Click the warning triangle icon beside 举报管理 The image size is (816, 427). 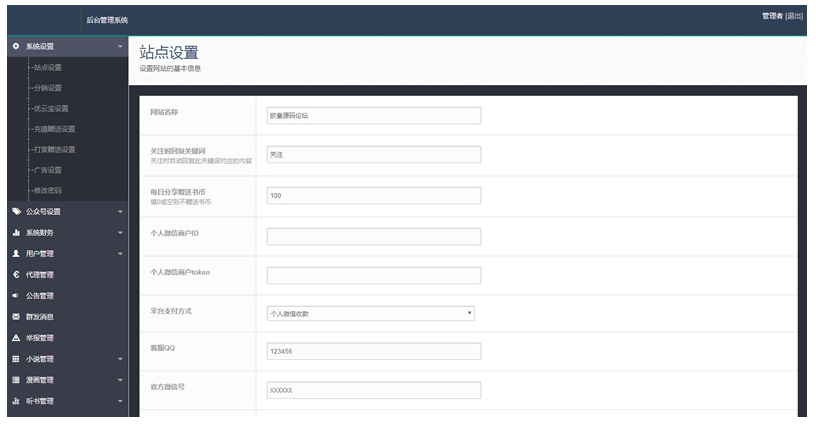pyautogui.click(x=16, y=338)
